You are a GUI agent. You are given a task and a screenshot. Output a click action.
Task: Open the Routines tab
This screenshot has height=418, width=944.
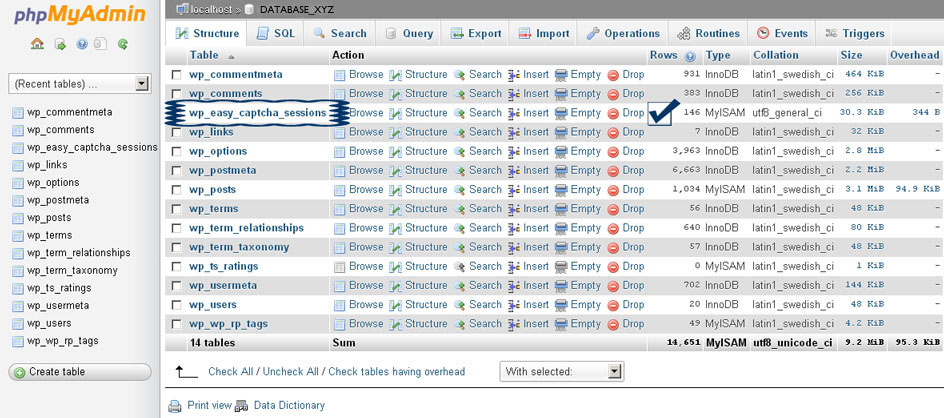pos(709,33)
